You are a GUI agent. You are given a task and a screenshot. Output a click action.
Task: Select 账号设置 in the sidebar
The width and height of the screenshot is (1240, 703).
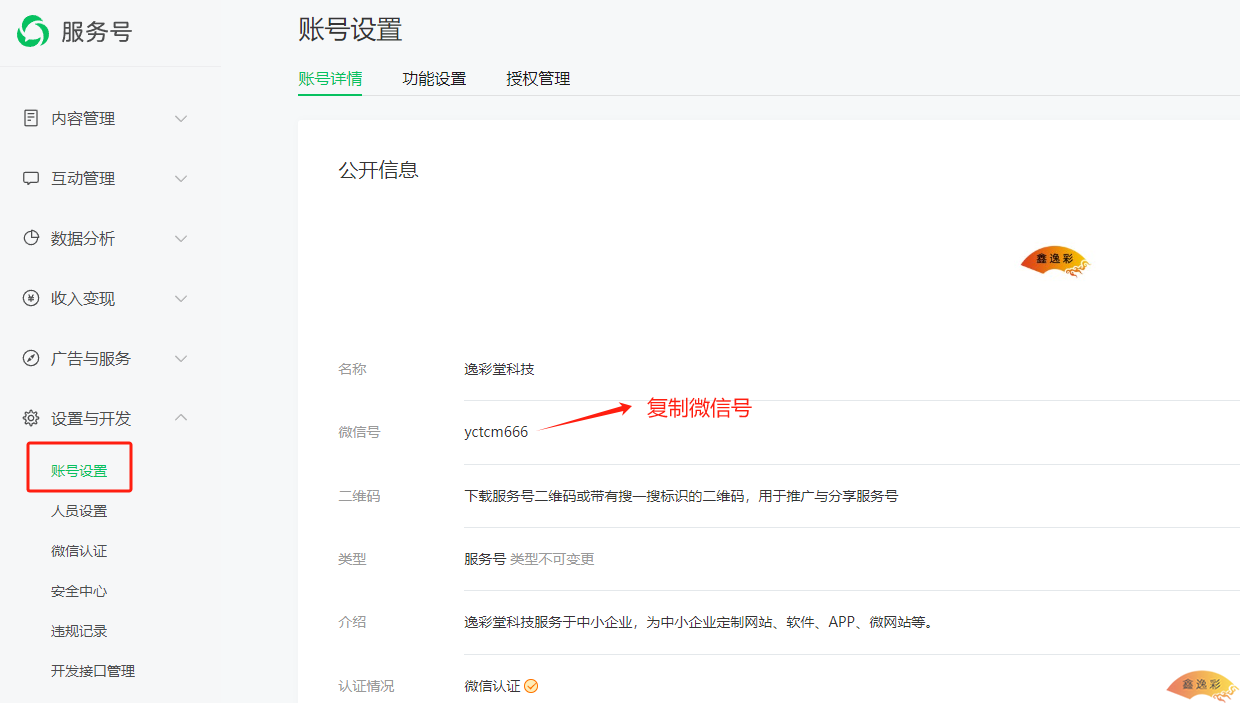[79, 471]
